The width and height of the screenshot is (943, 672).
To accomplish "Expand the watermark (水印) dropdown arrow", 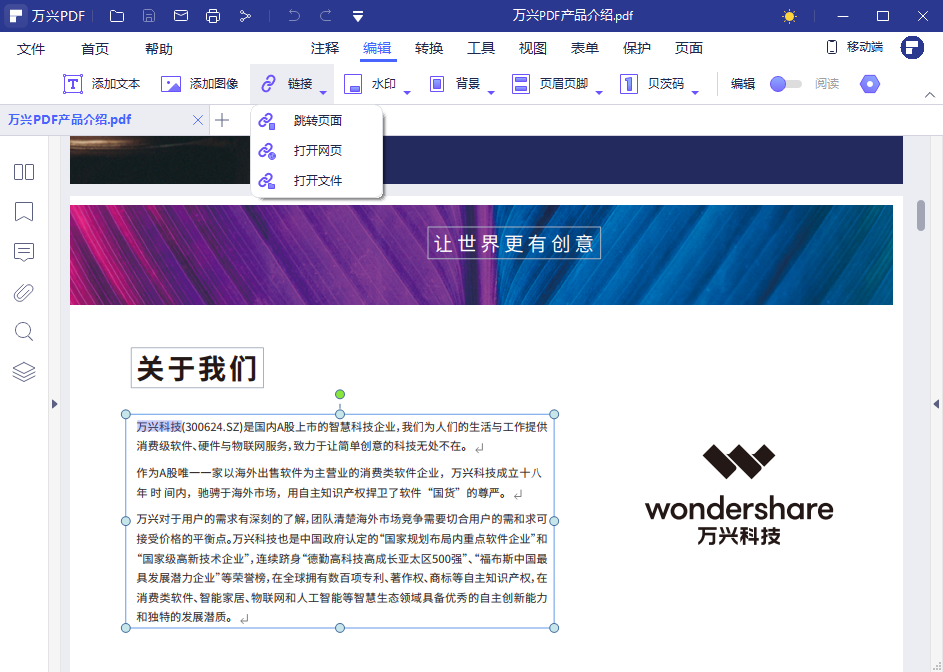I will click(407, 93).
